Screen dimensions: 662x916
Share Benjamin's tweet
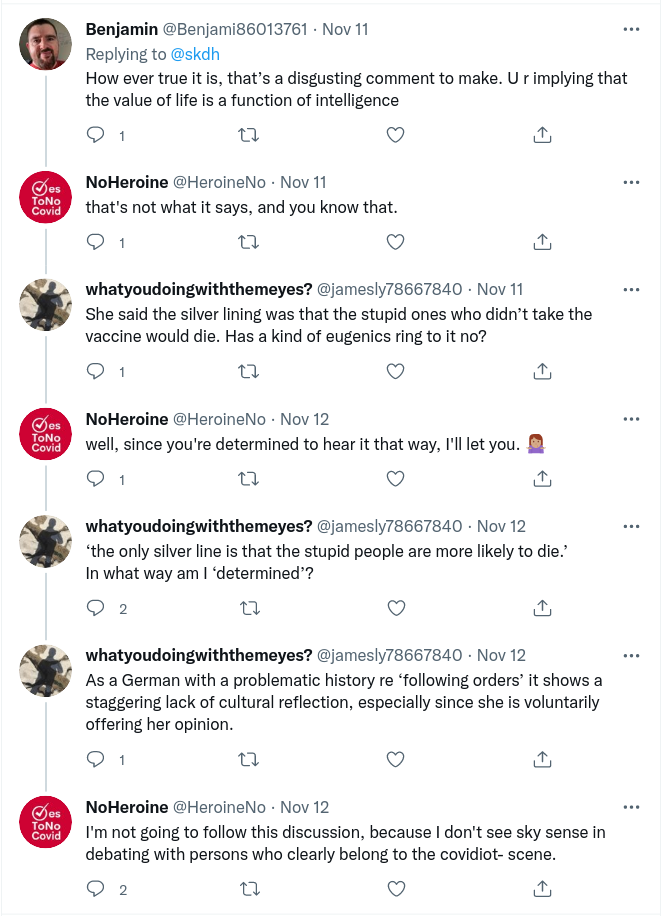coord(542,135)
